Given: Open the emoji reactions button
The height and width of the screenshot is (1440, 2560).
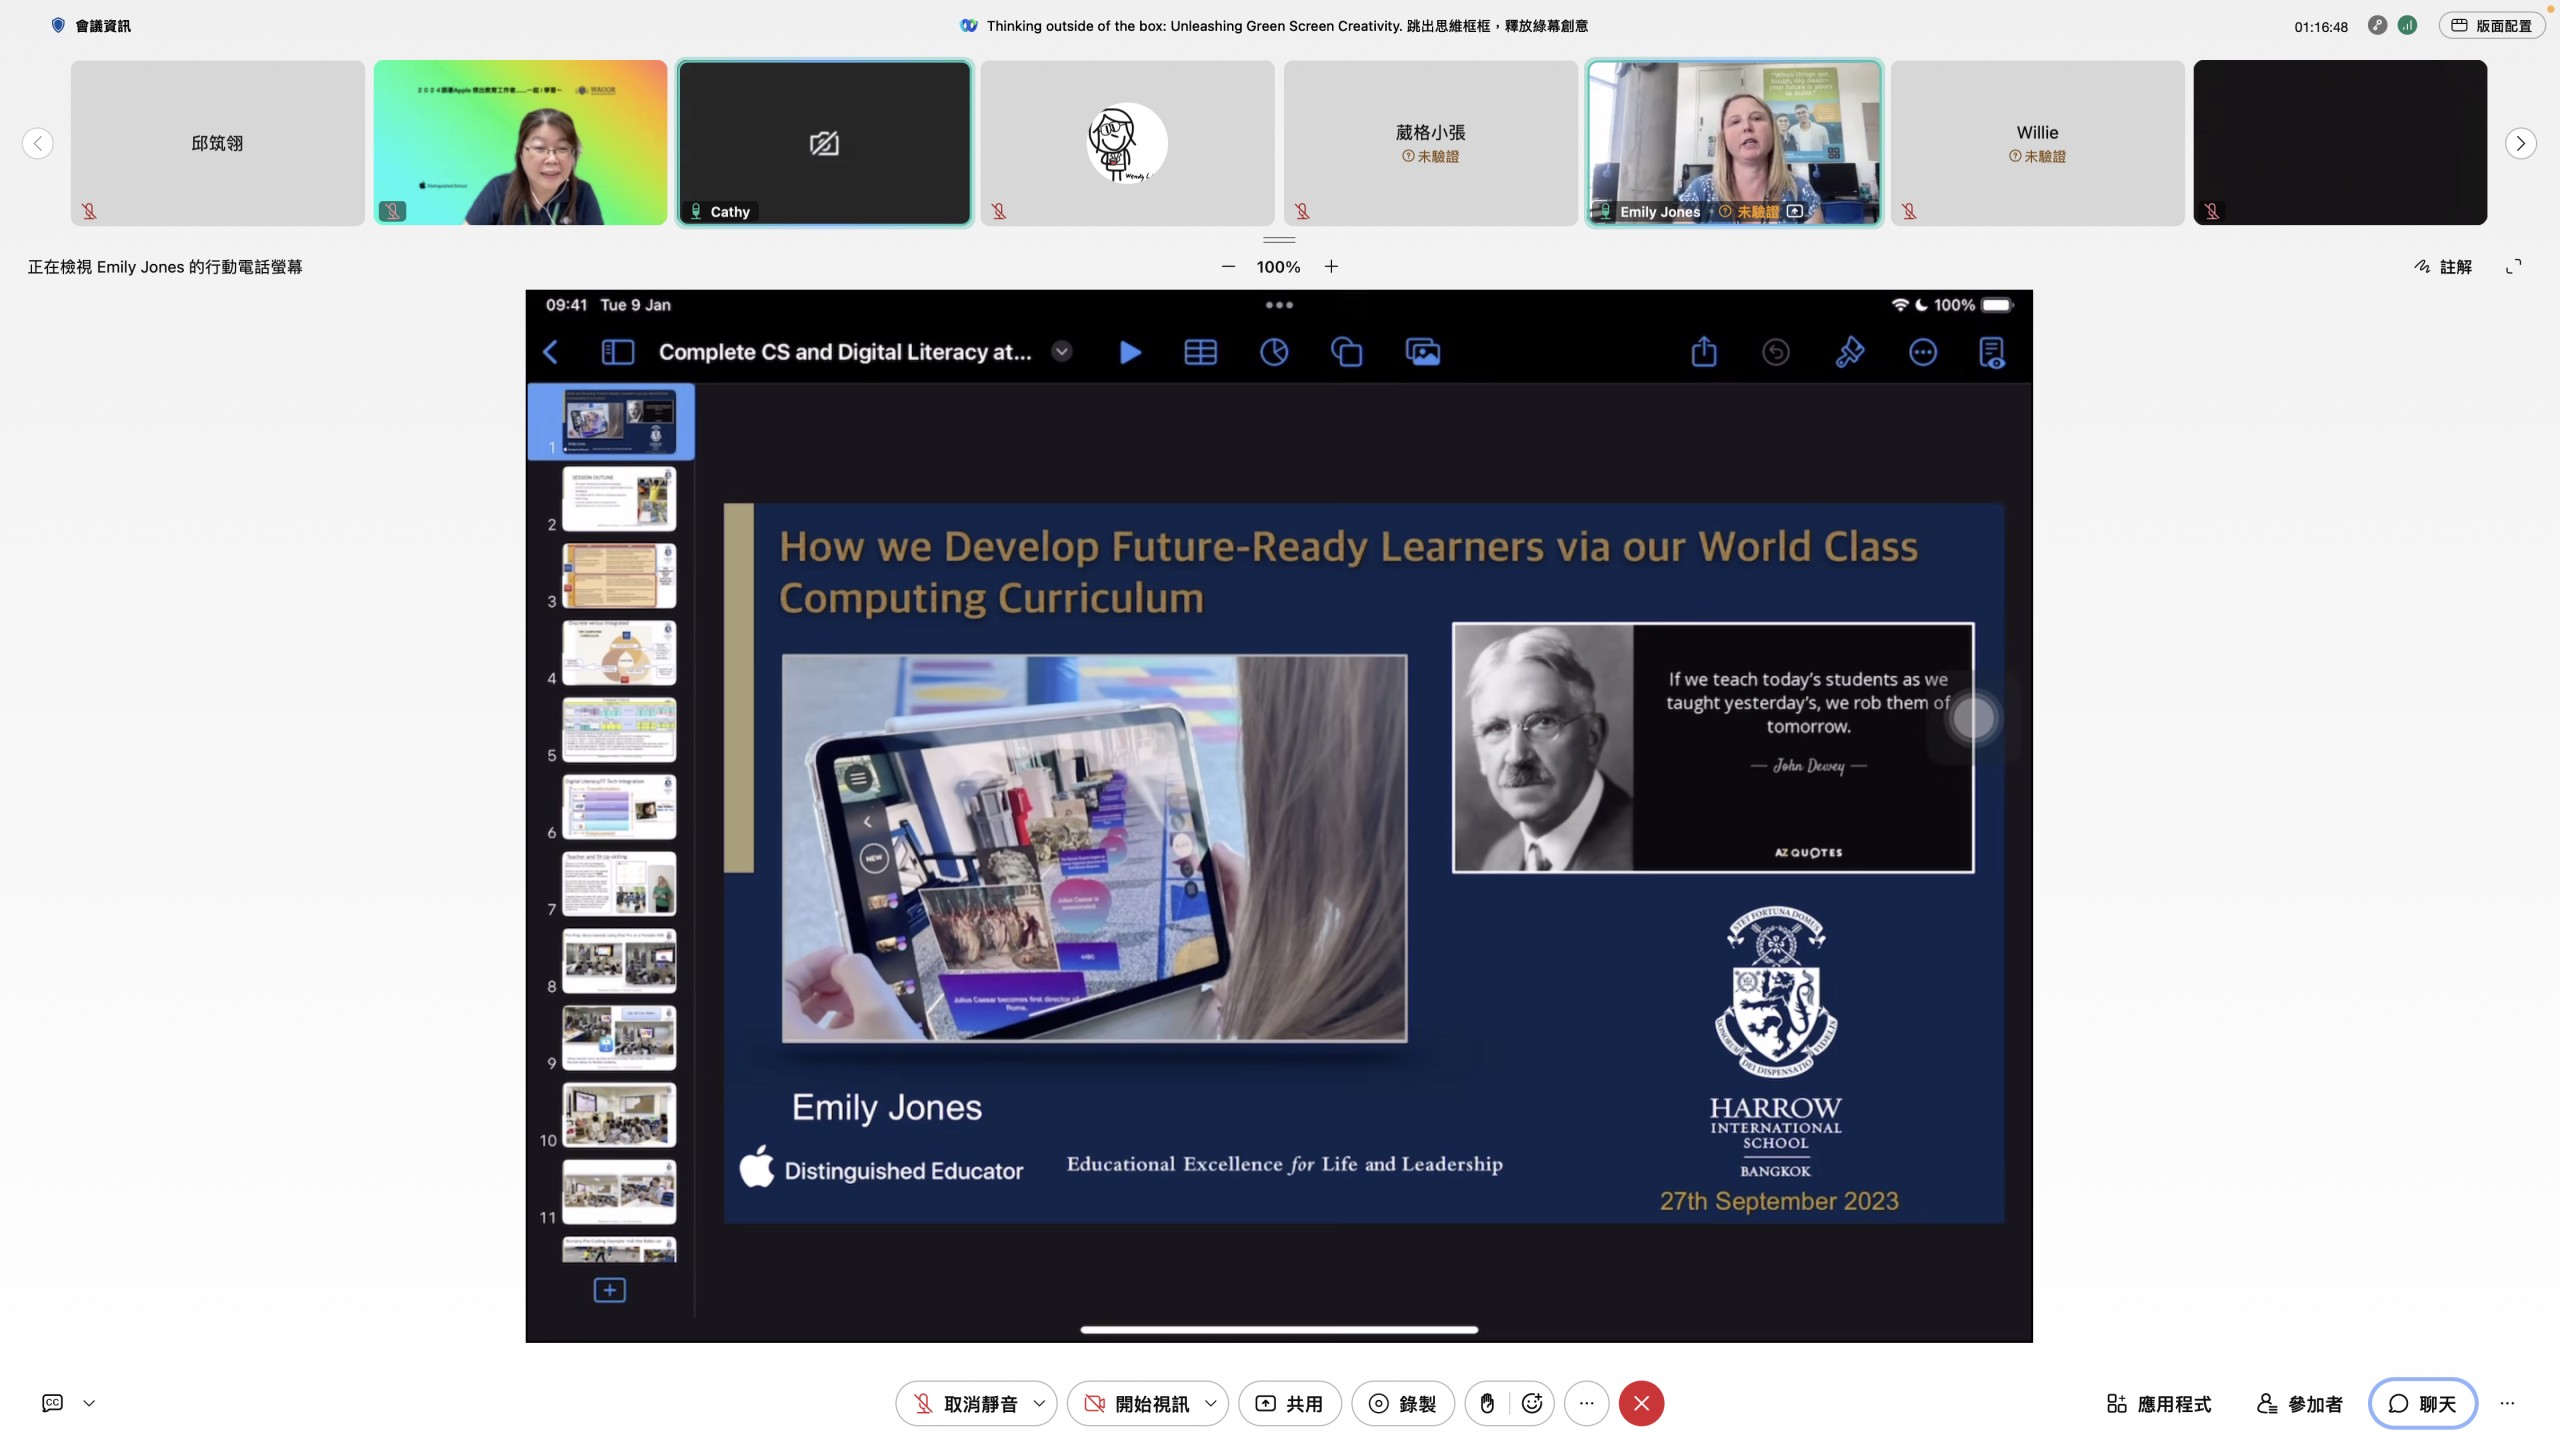Looking at the screenshot, I should pos(1531,1403).
